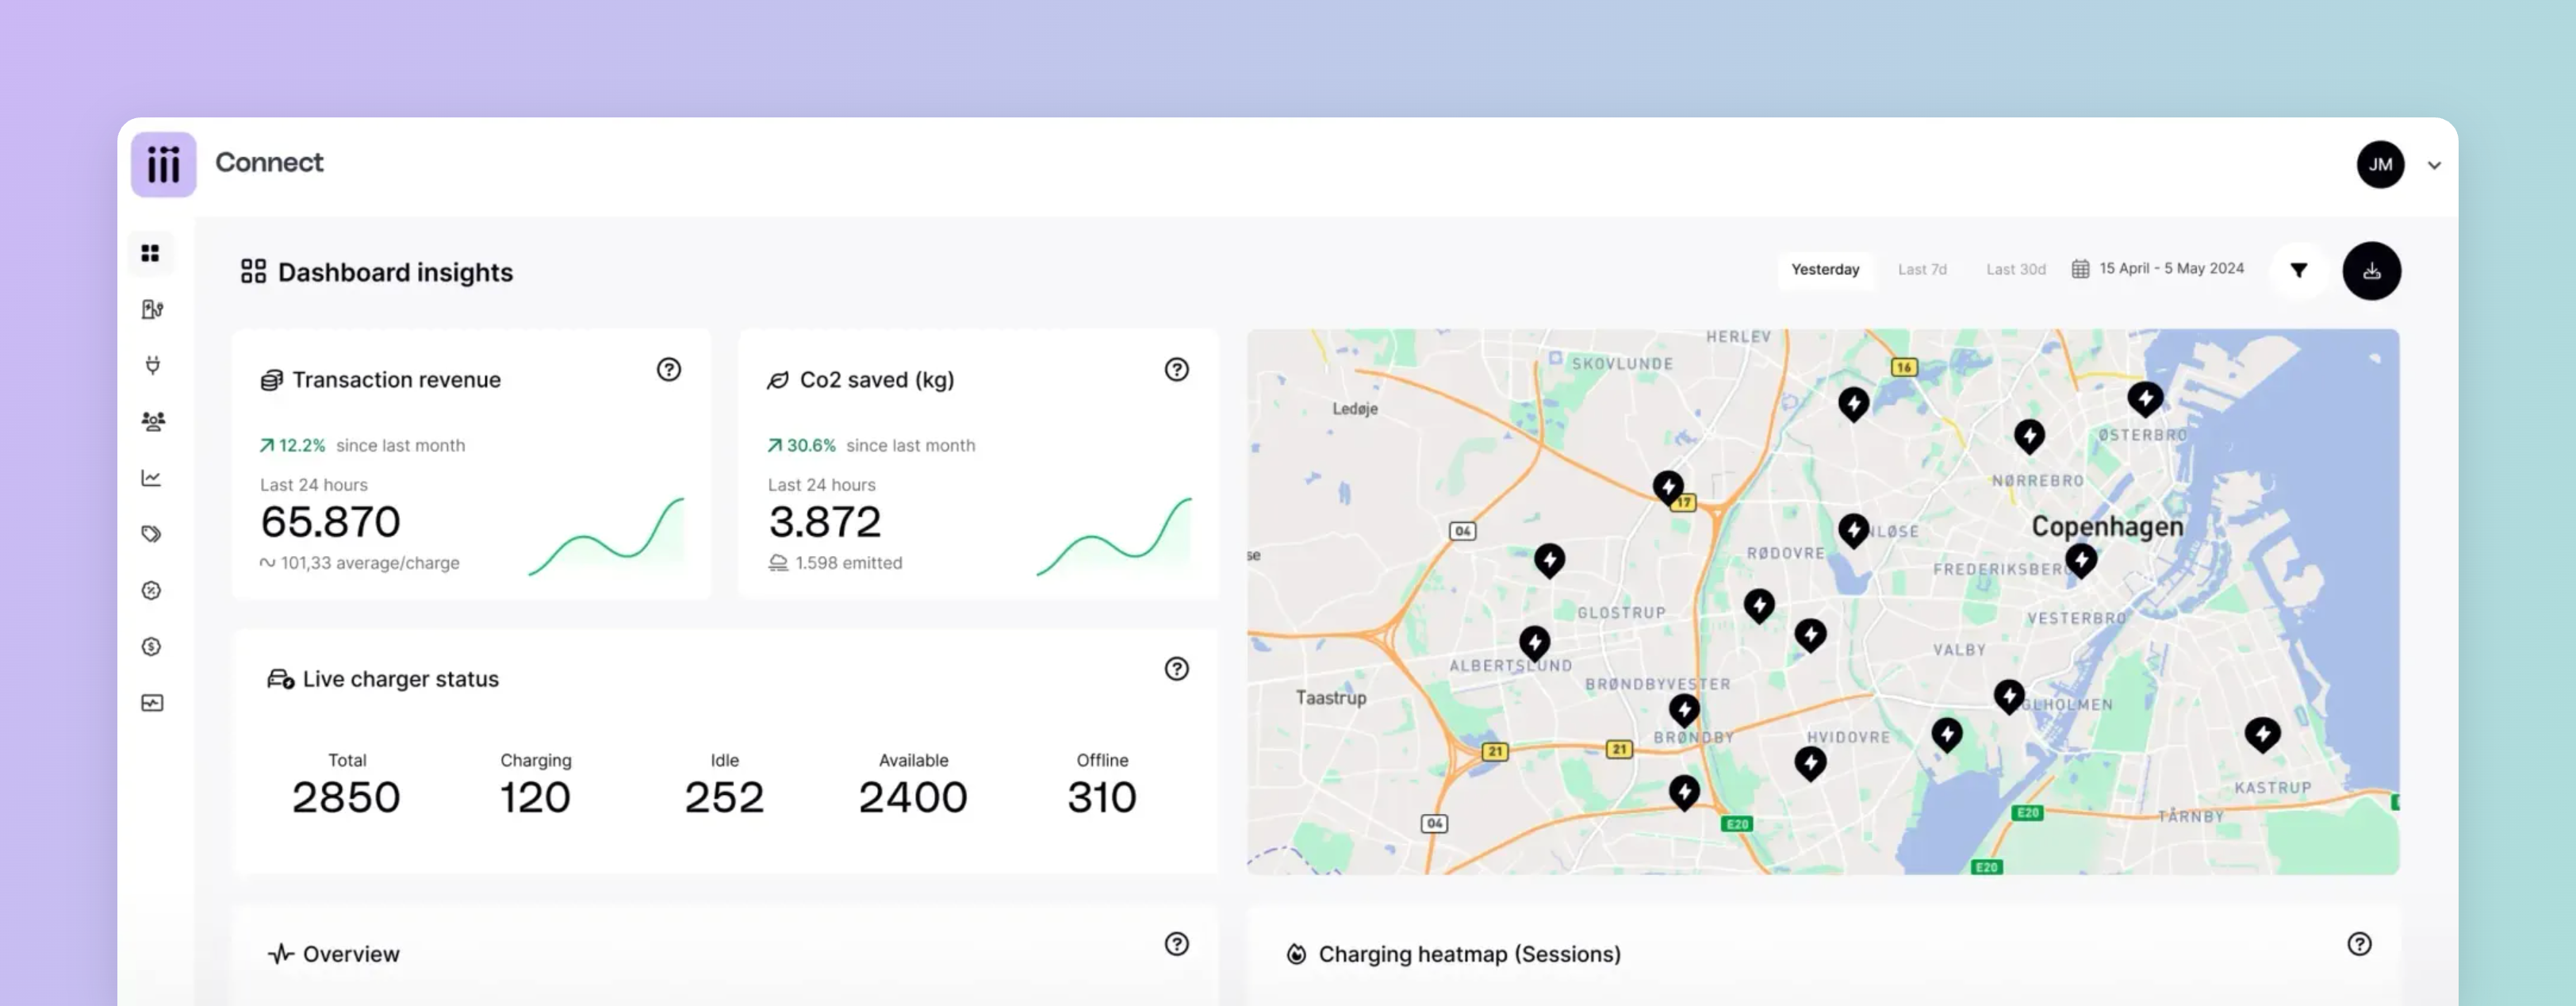Open the users group icon in sidebar

[x=152, y=421]
